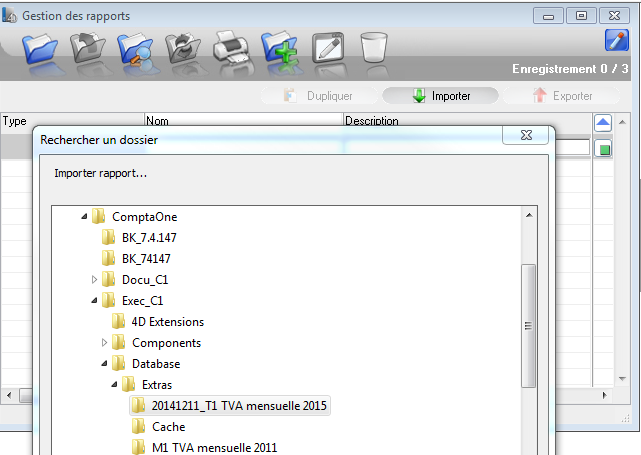Expand the Components folder

pyautogui.click(x=104, y=343)
